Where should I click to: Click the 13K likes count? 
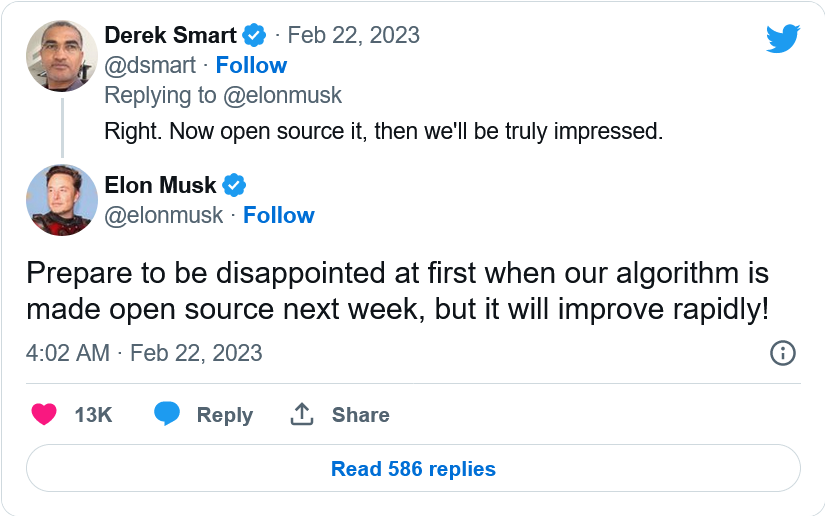(93, 415)
